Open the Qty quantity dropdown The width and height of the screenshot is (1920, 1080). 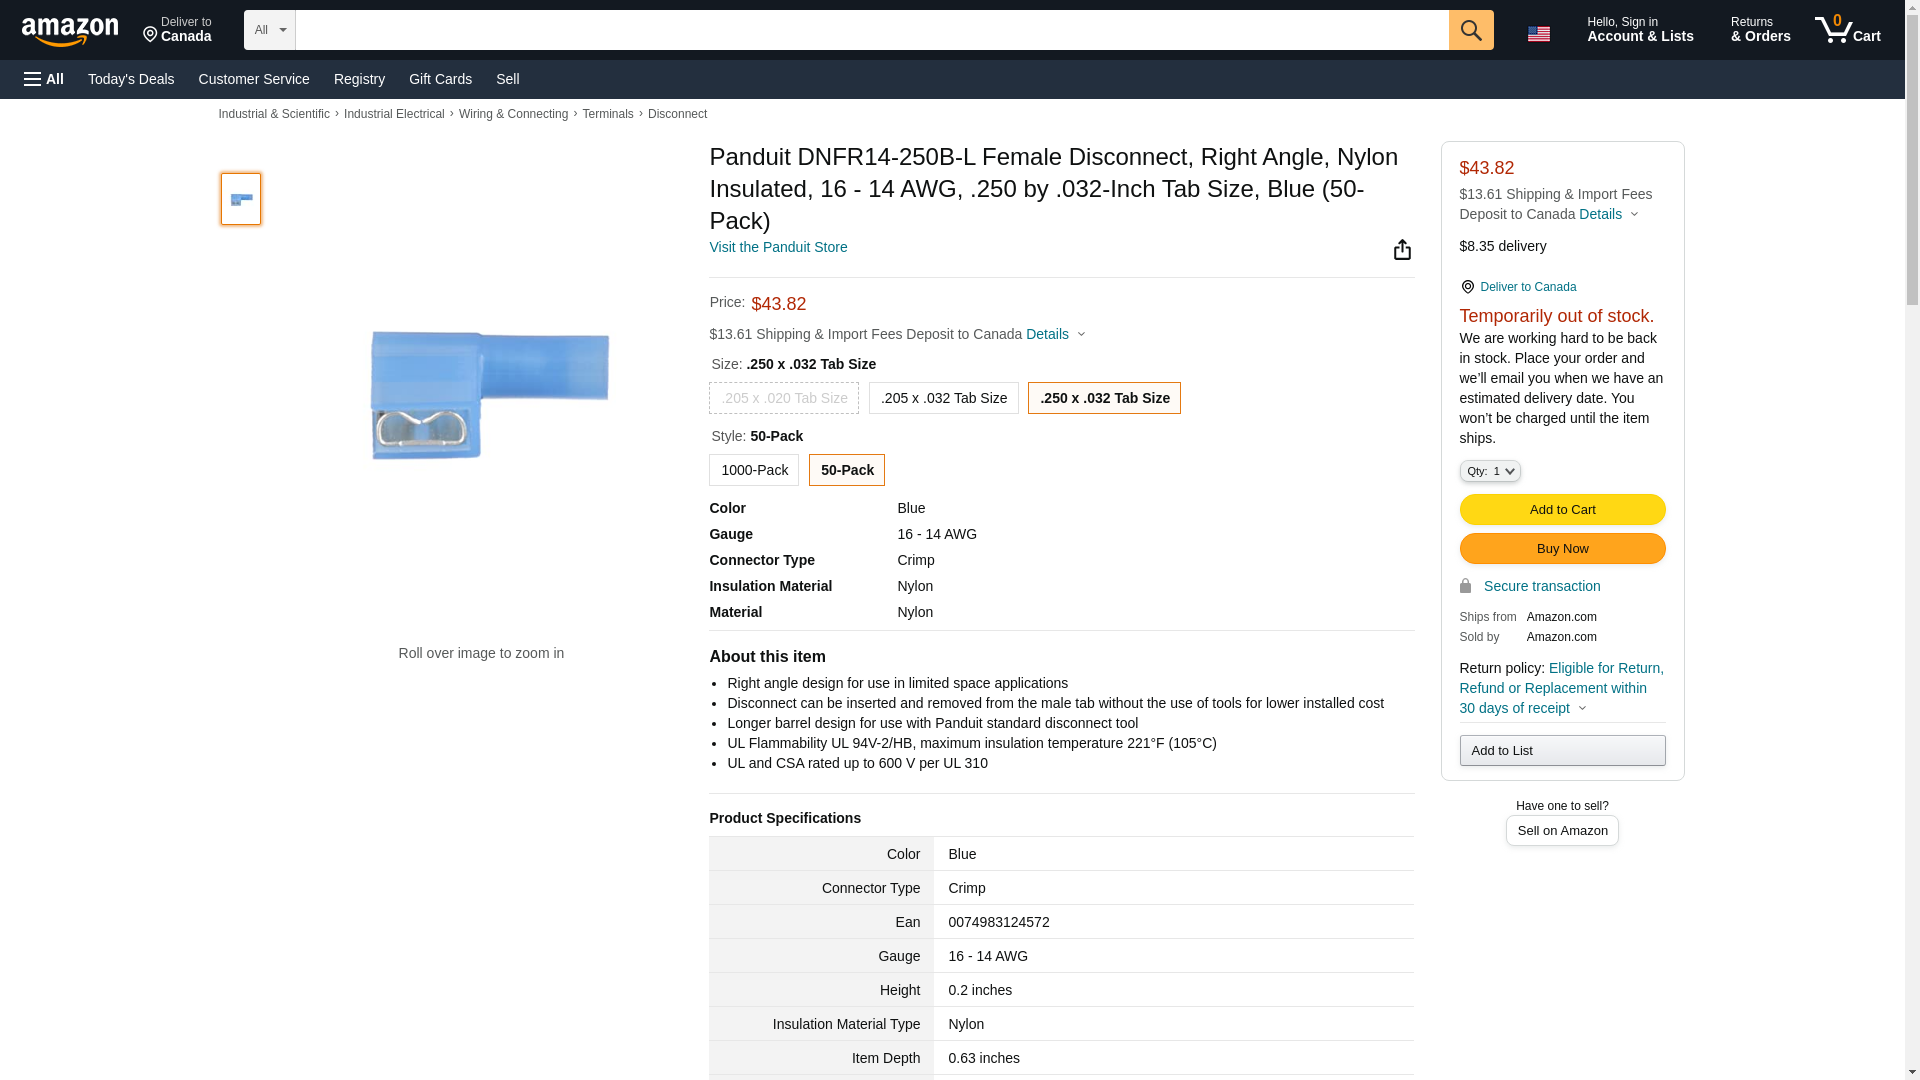click(1489, 471)
